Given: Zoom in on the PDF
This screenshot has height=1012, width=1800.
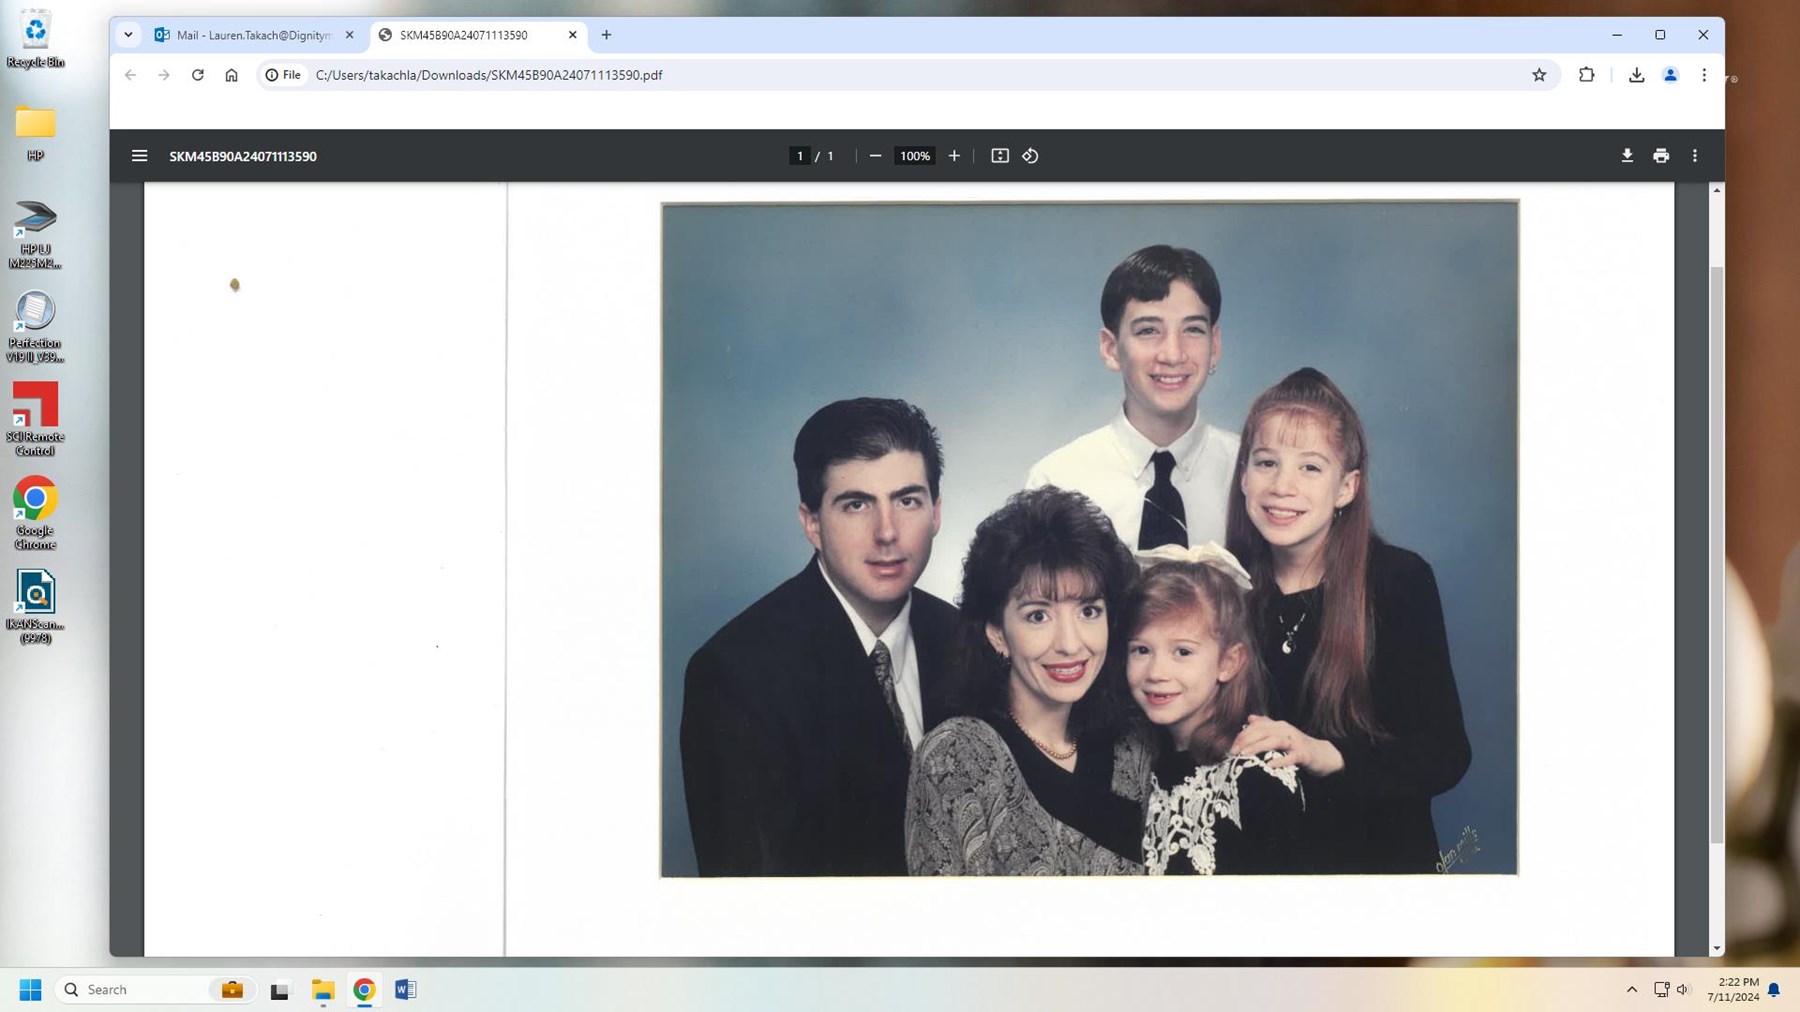Looking at the screenshot, I should pos(954,156).
